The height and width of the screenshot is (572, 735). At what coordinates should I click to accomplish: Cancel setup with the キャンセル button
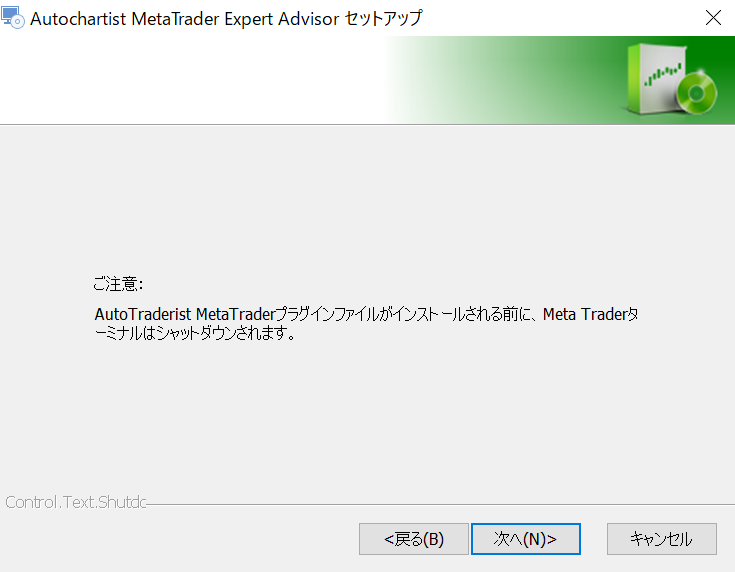click(x=661, y=539)
